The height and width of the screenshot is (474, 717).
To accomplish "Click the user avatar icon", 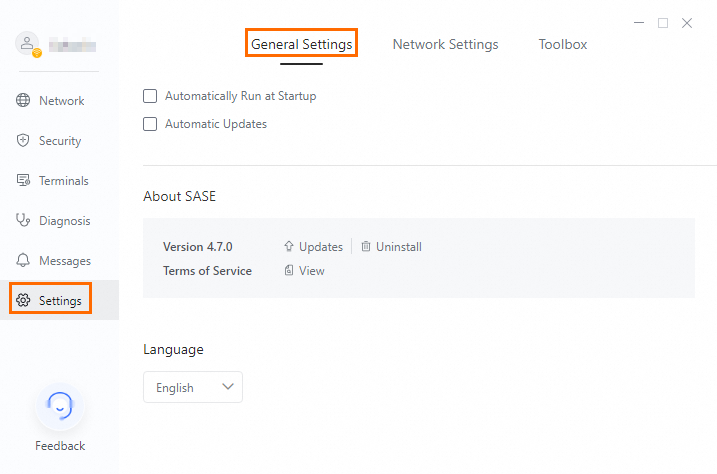I will pos(28,44).
